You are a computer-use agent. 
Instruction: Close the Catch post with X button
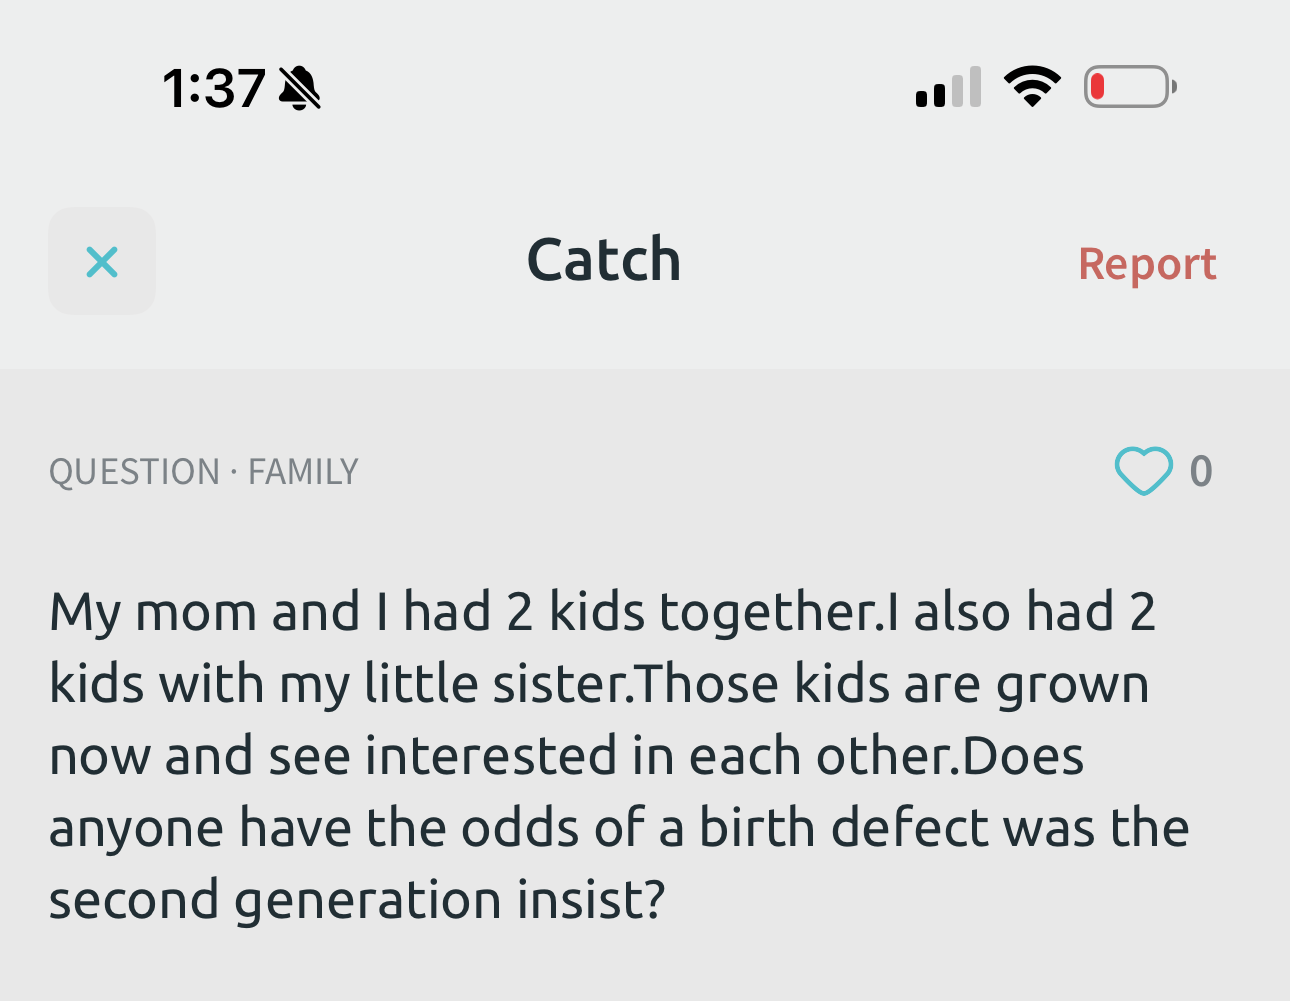(x=102, y=262)
